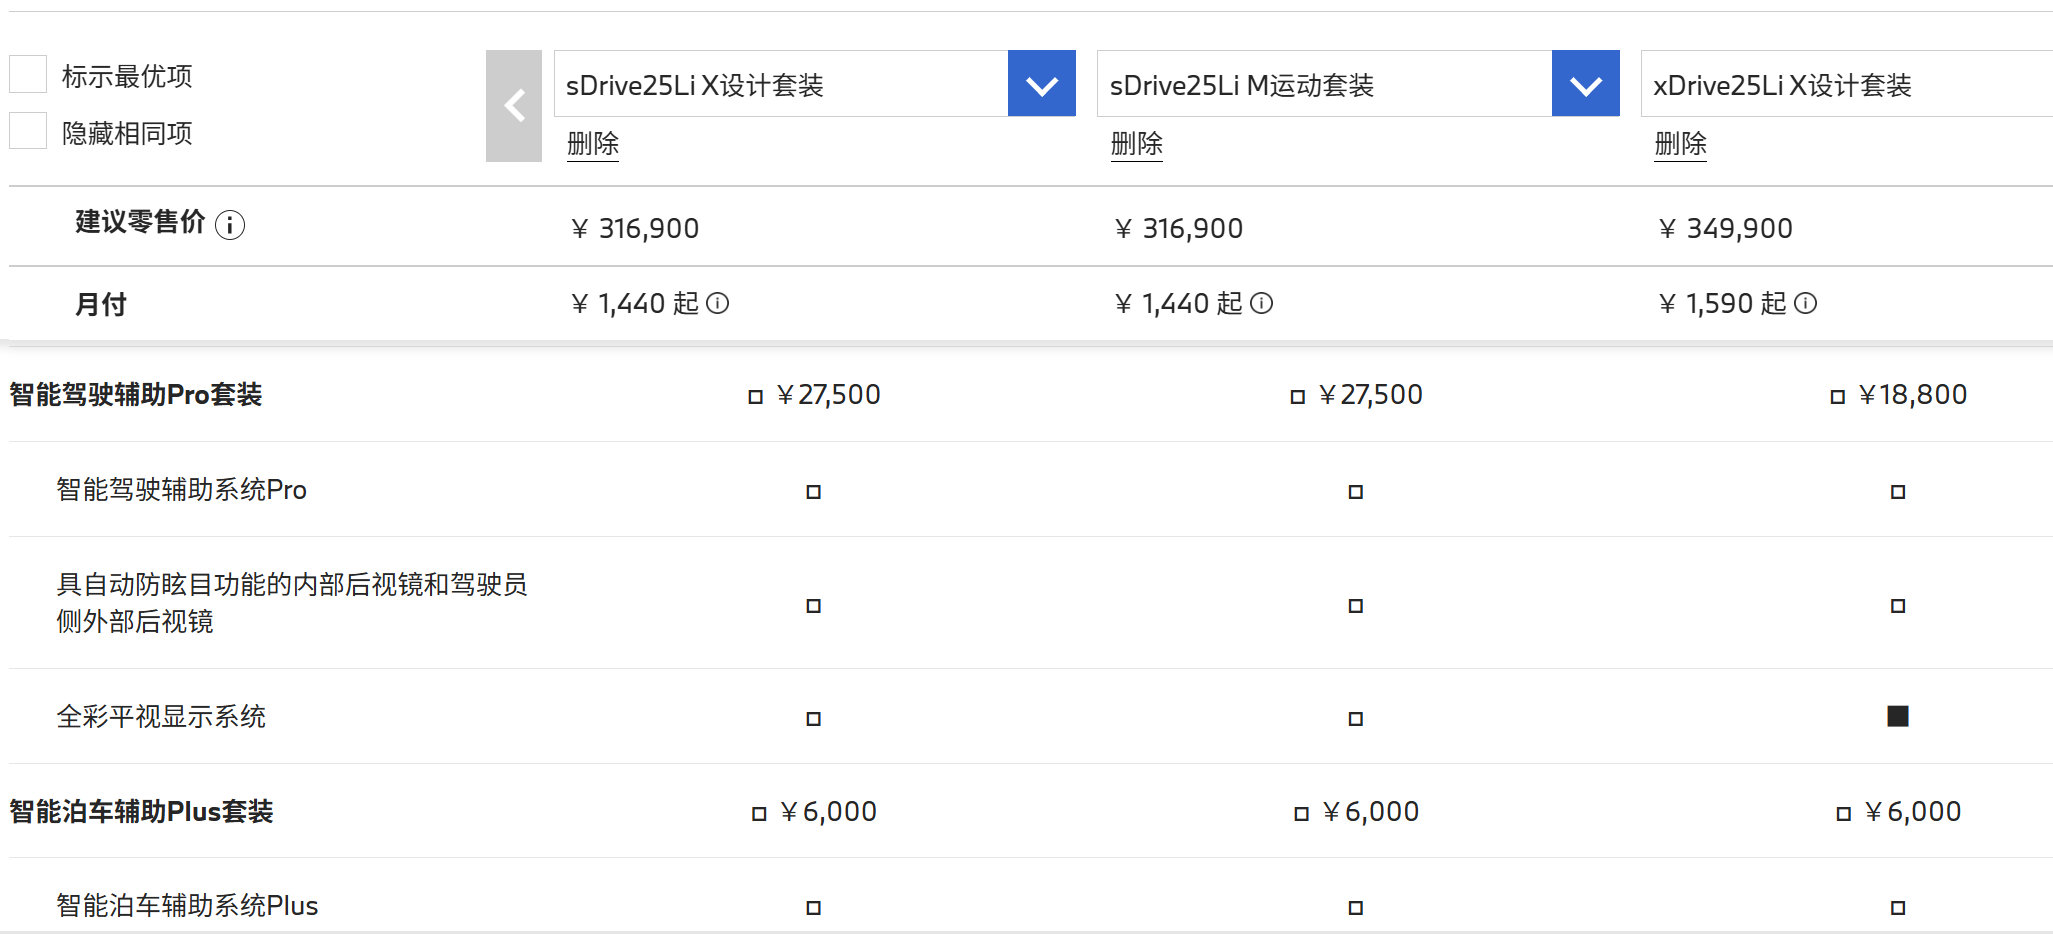Open info icon beside first ¥1,440 起

click(x=718, y=303)
